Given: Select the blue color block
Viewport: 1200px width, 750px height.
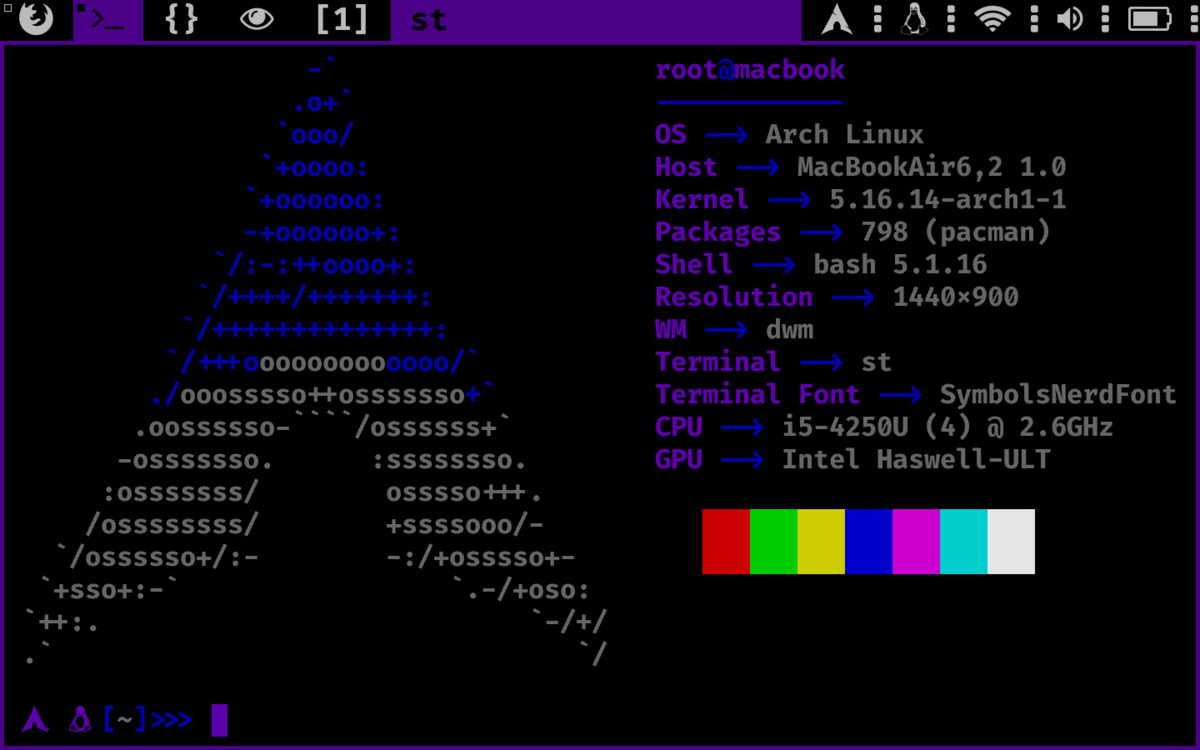Looking at the screenshot, I should pos(869,541).
